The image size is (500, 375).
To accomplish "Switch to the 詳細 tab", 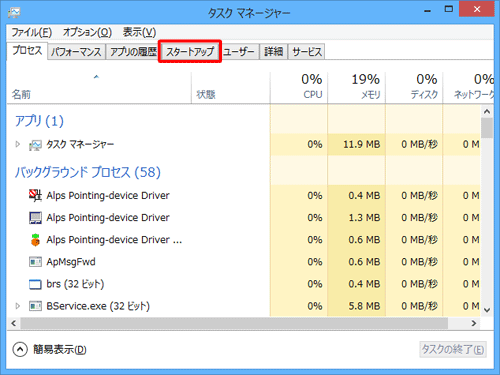I will 273,52.
